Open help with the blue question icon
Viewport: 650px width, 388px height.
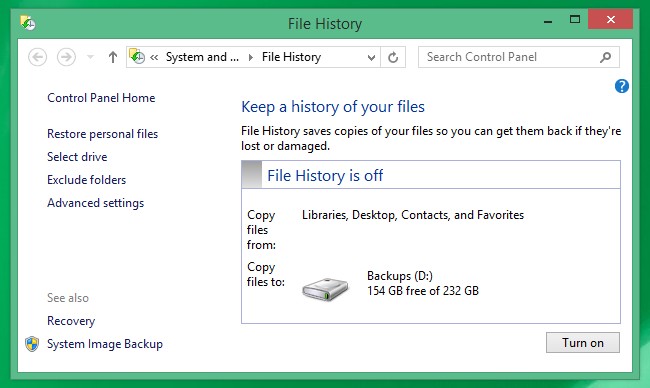pos(621,86)
